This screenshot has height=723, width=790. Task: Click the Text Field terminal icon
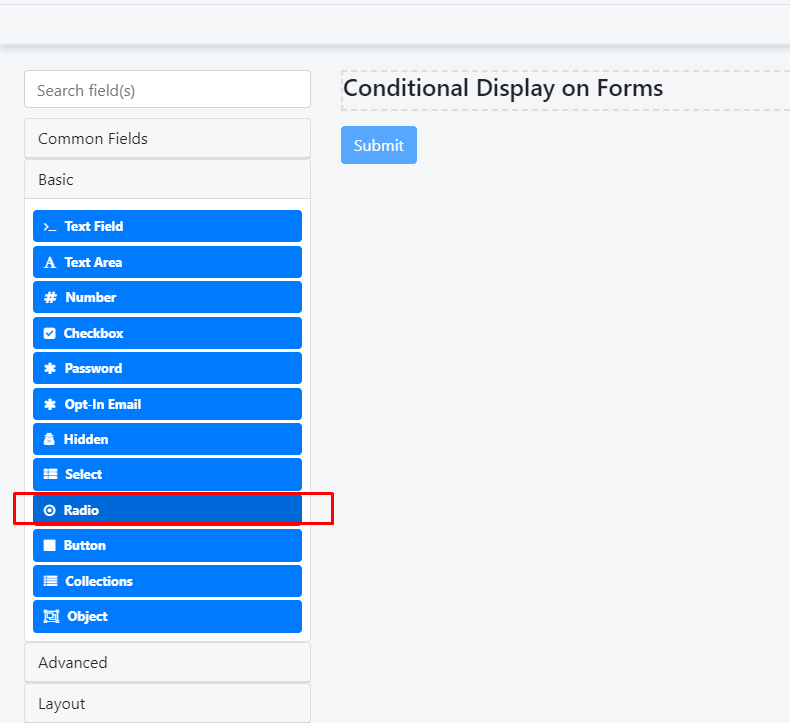pyautogui.click(x=50, y=227)
